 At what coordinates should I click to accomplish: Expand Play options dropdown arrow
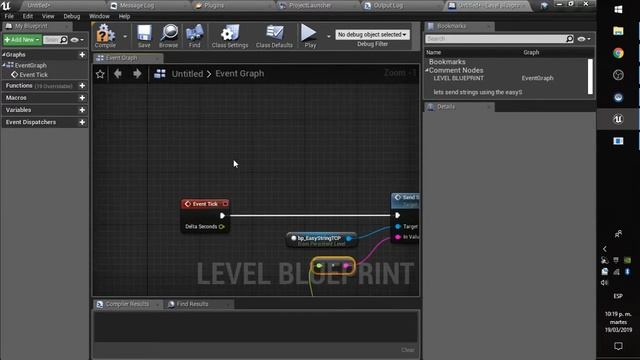pos(329,36)
